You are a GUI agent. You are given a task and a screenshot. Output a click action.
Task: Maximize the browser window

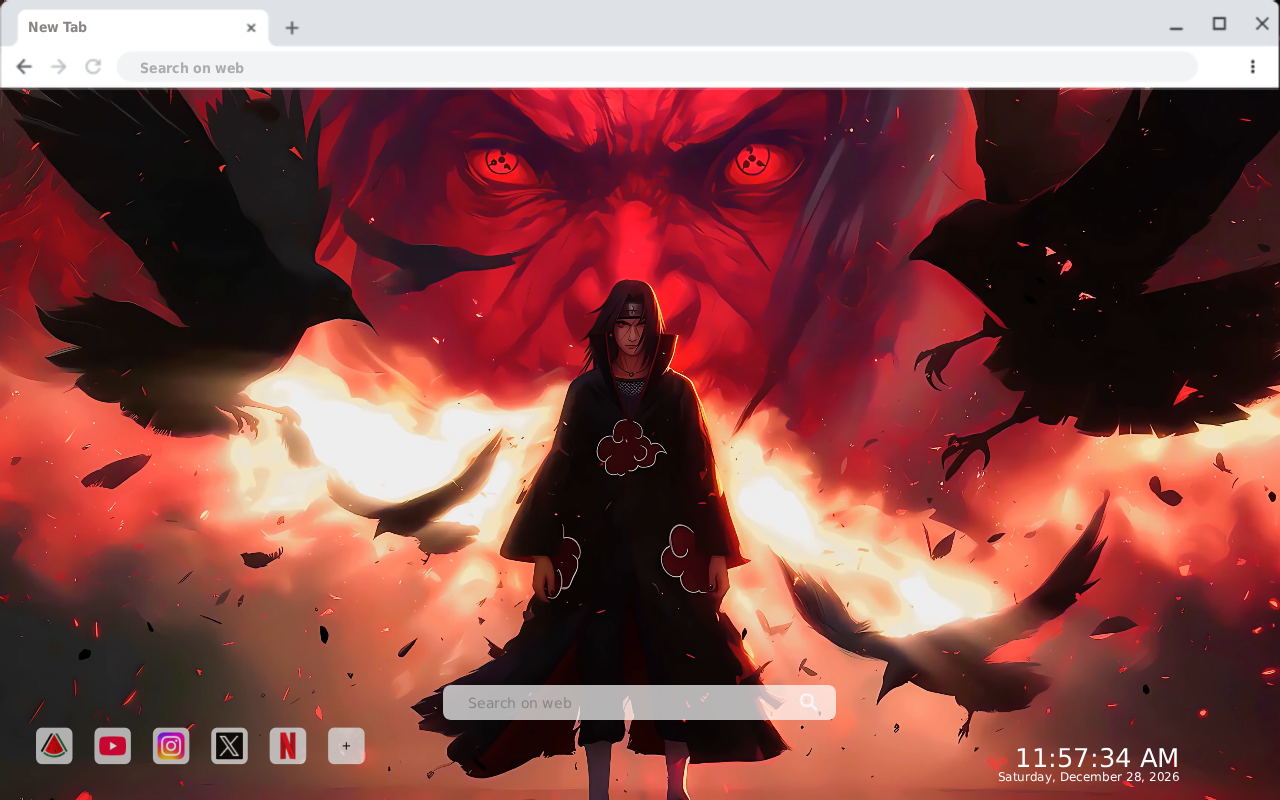click(1219, 24)
